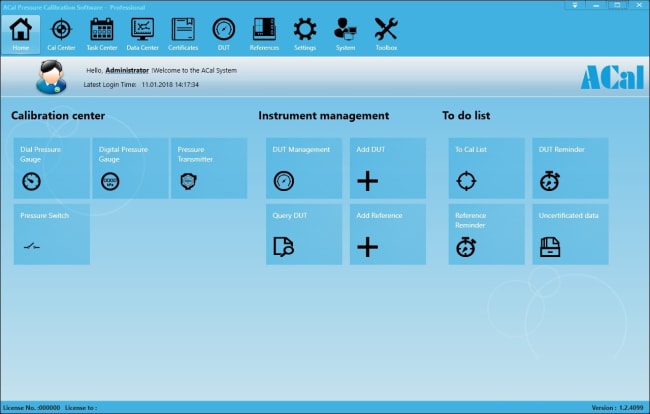Viewport: 650px width, 414px height.
Task: Click the Add Reference plus tile
Action: tap(388, 234)
